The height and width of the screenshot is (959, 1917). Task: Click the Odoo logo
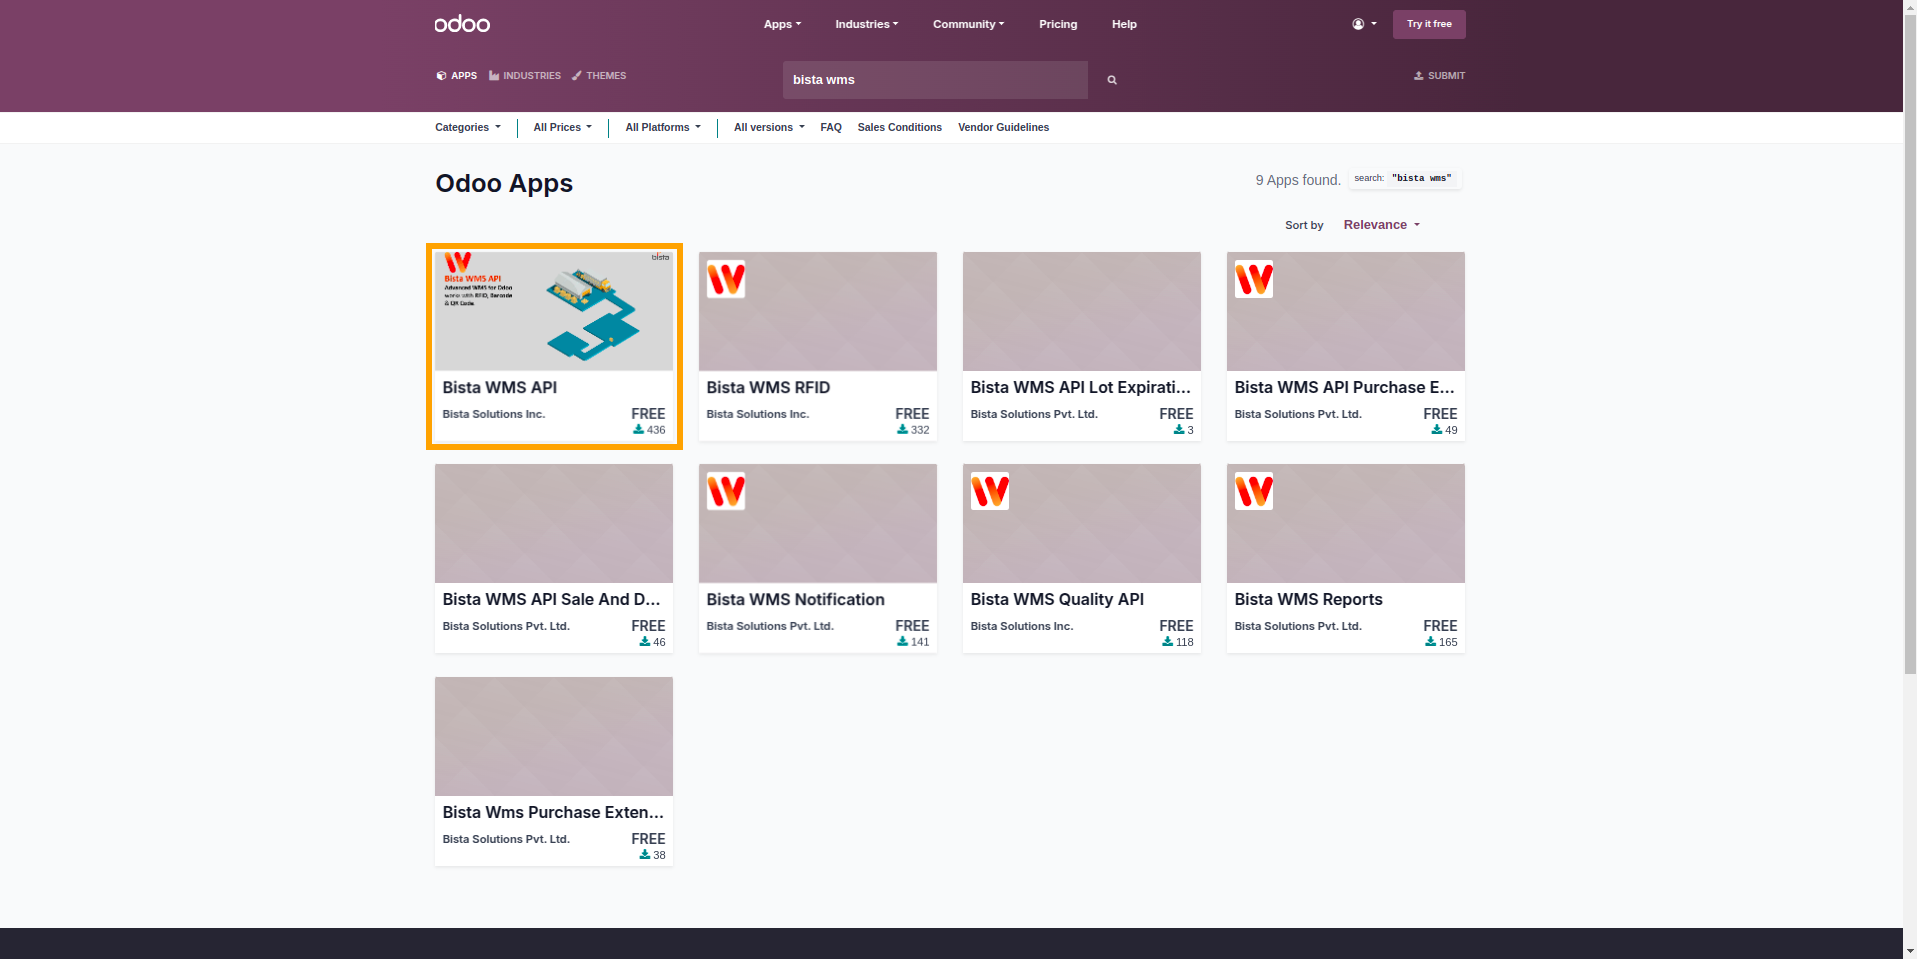[462, 24]
